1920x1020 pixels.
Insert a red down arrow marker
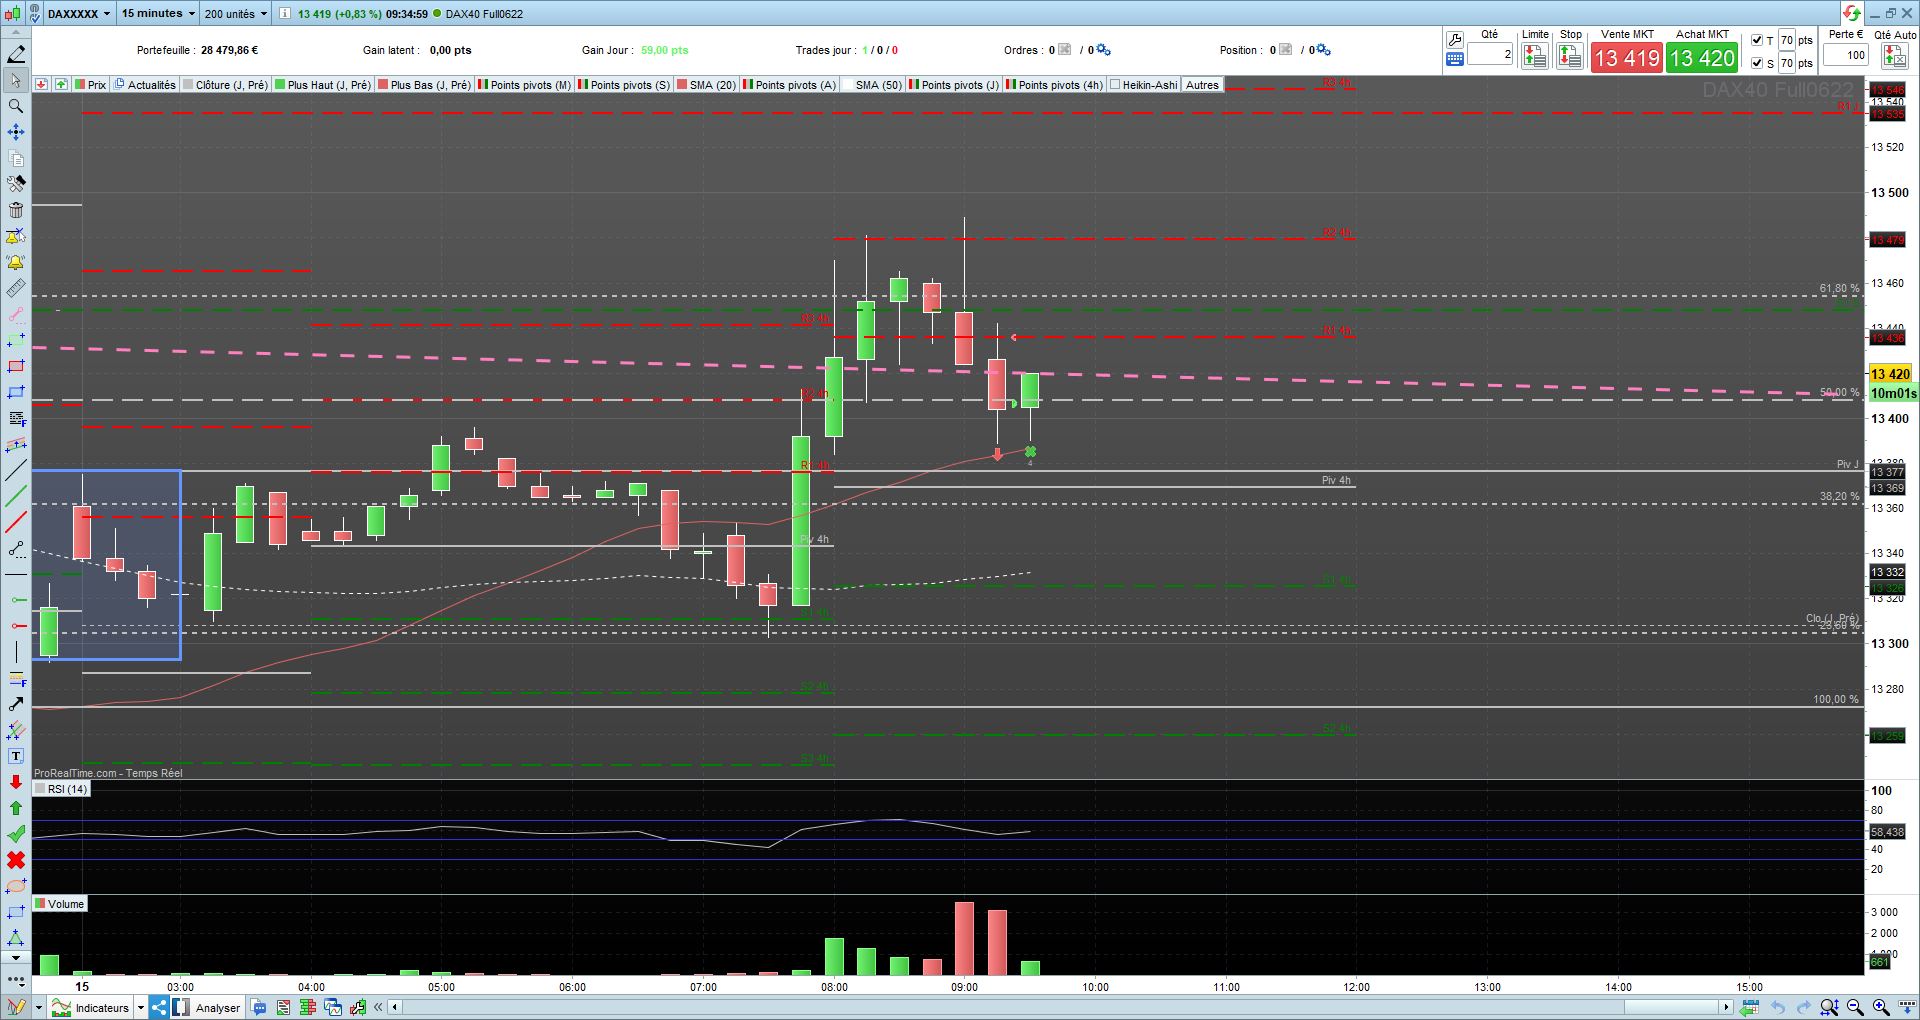(16, 782)
